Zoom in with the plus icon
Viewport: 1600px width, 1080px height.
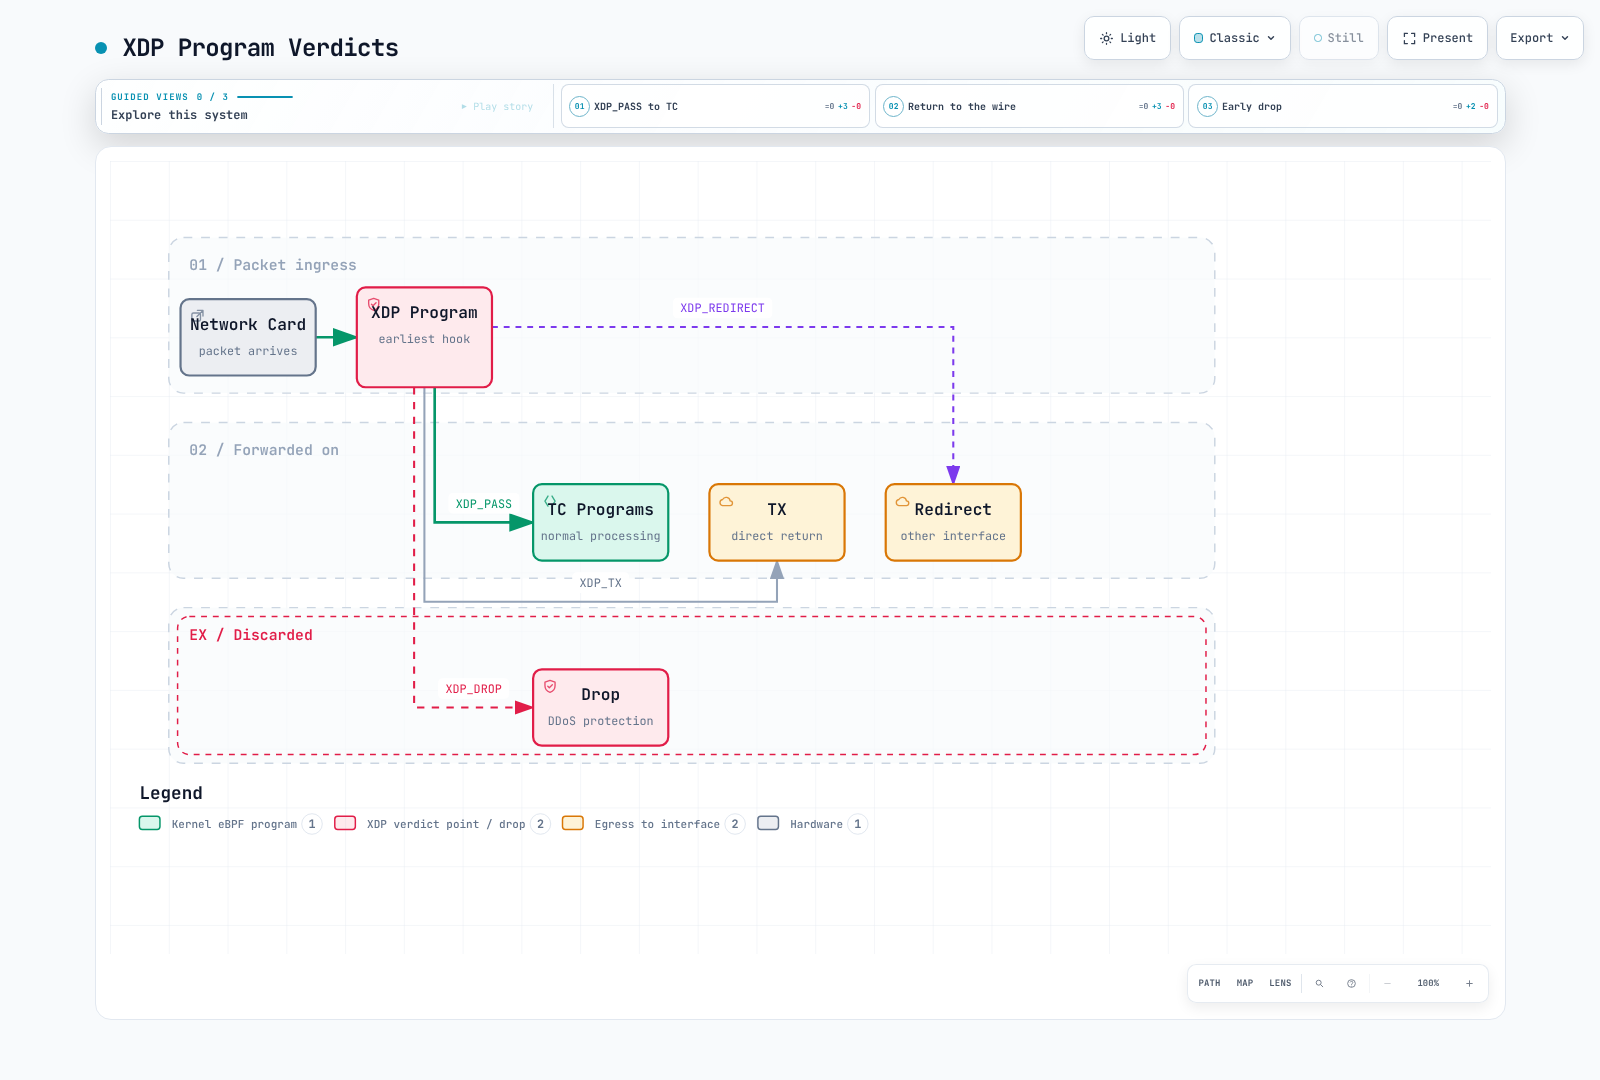pos(1469,983)
